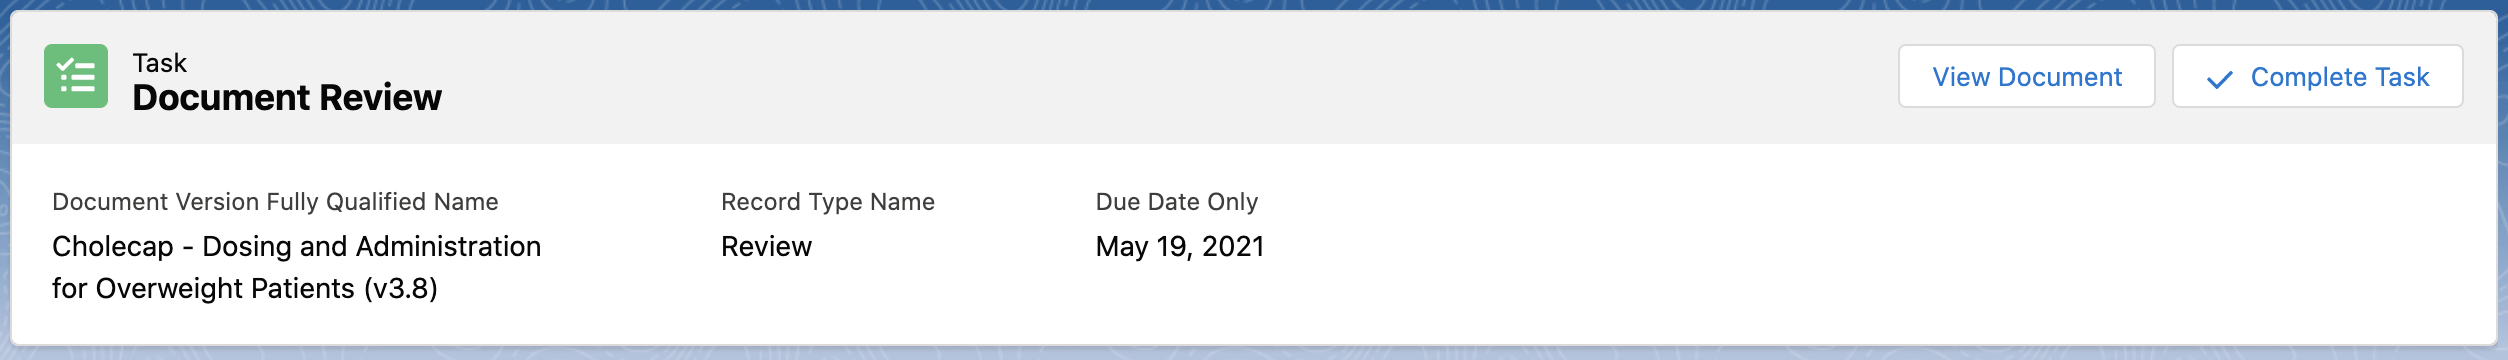Click the year 2021 in the due date

coord(1233,246)
